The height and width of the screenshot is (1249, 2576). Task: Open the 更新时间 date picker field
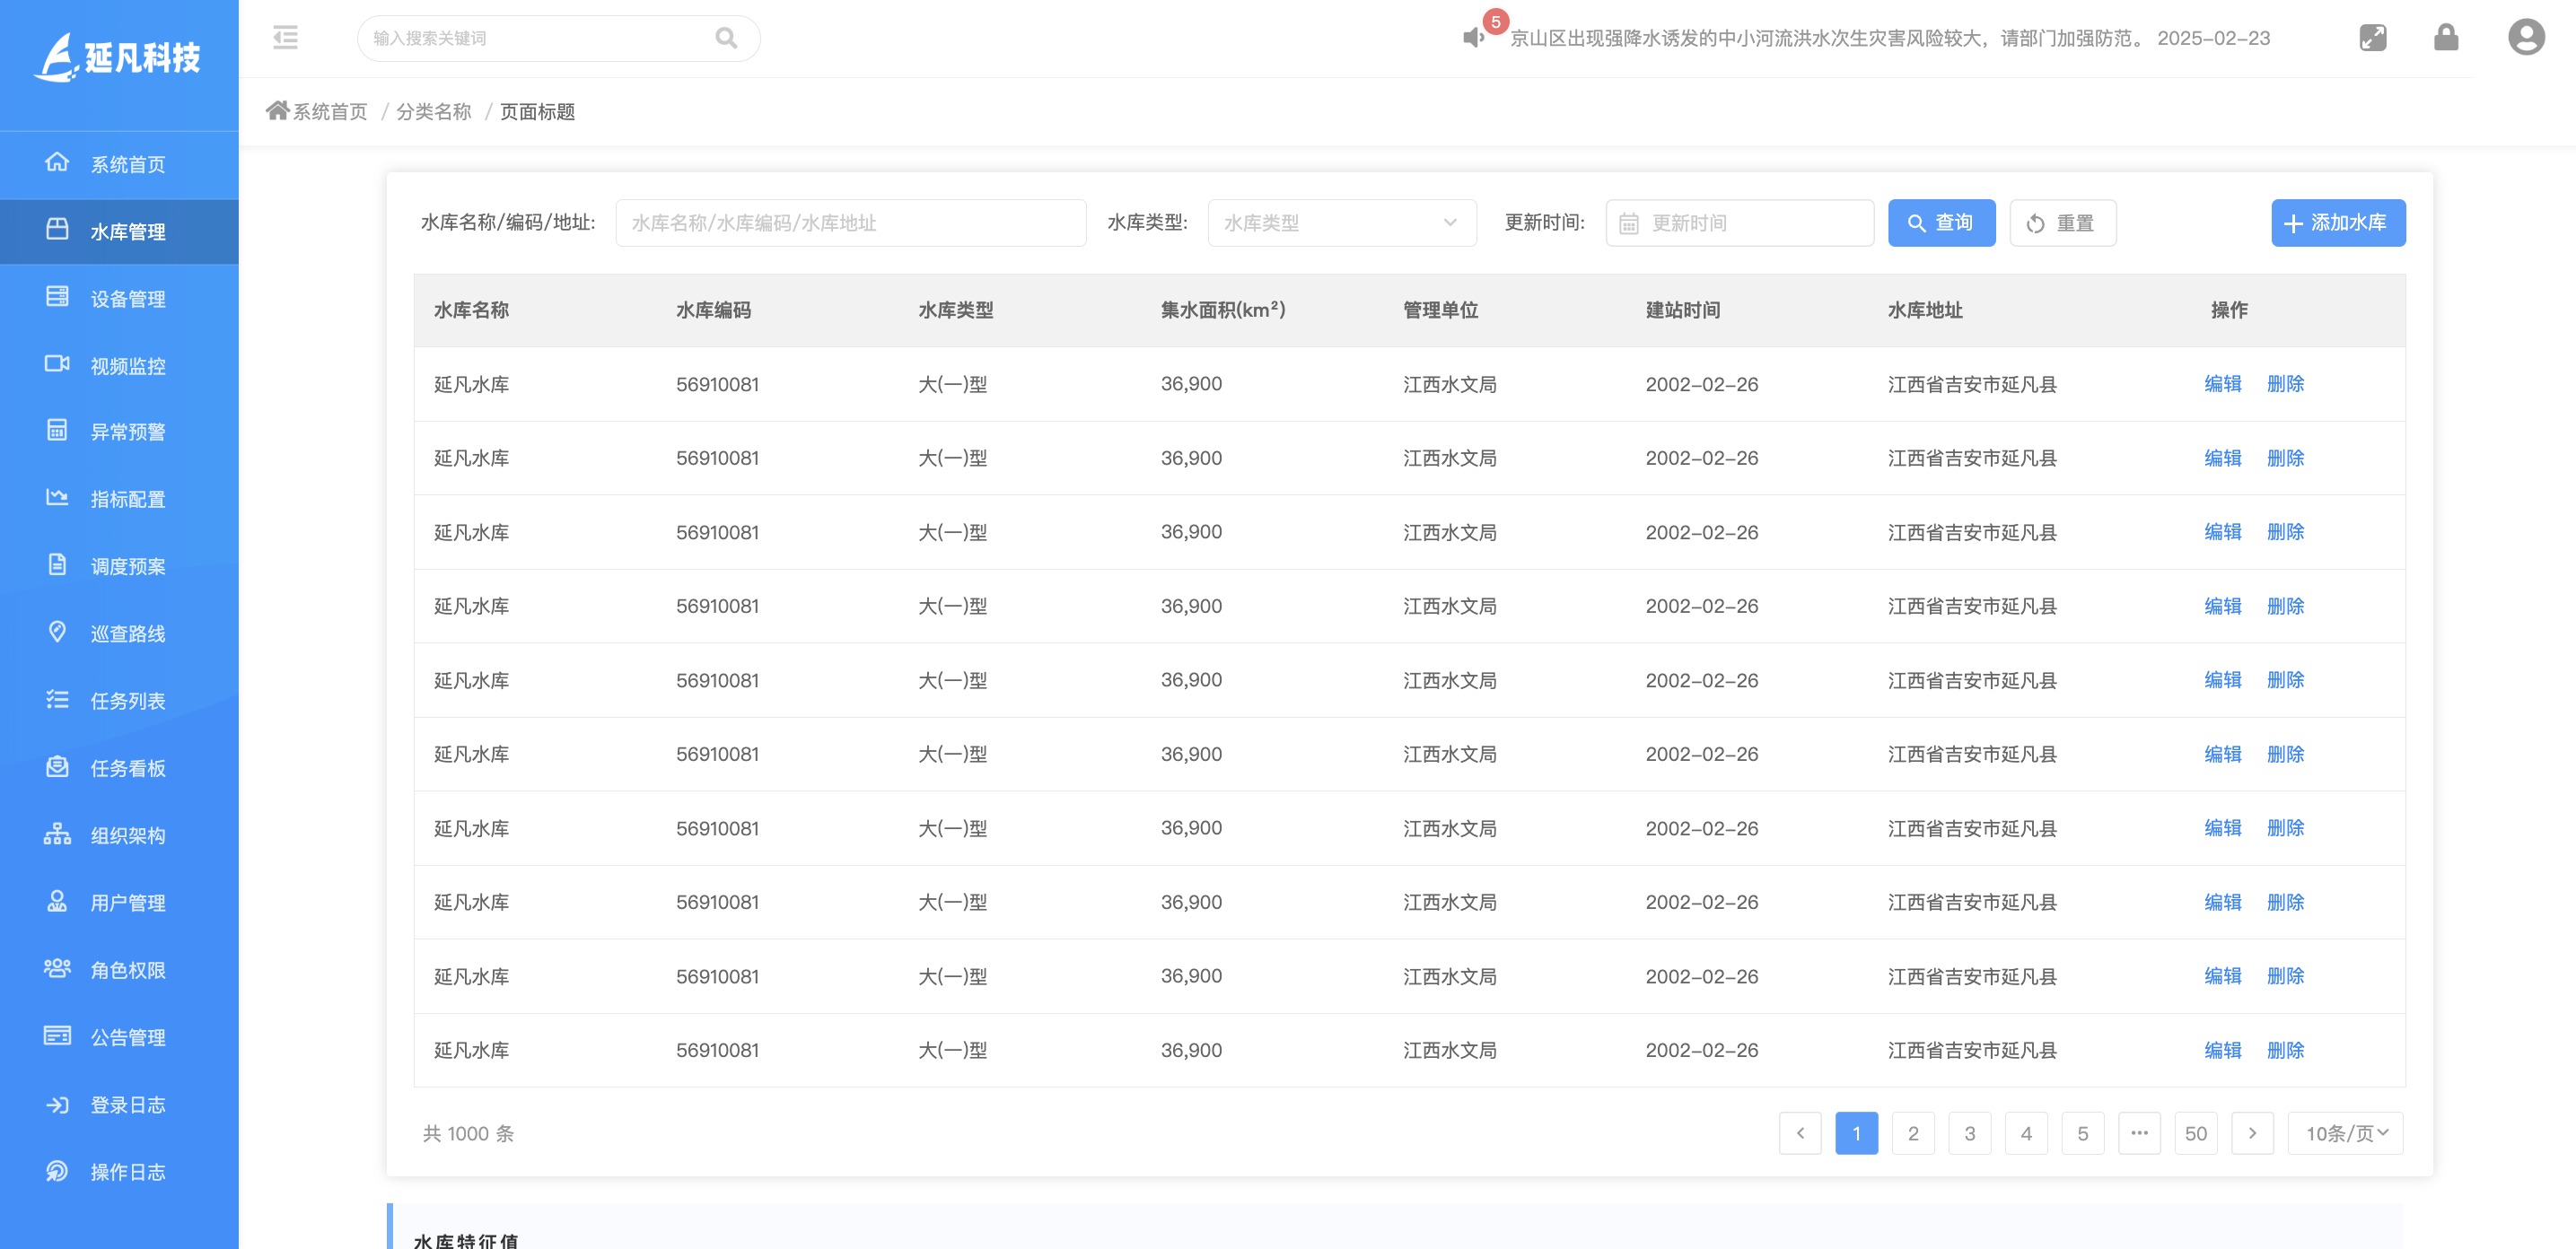click(x=1739, y=223)
